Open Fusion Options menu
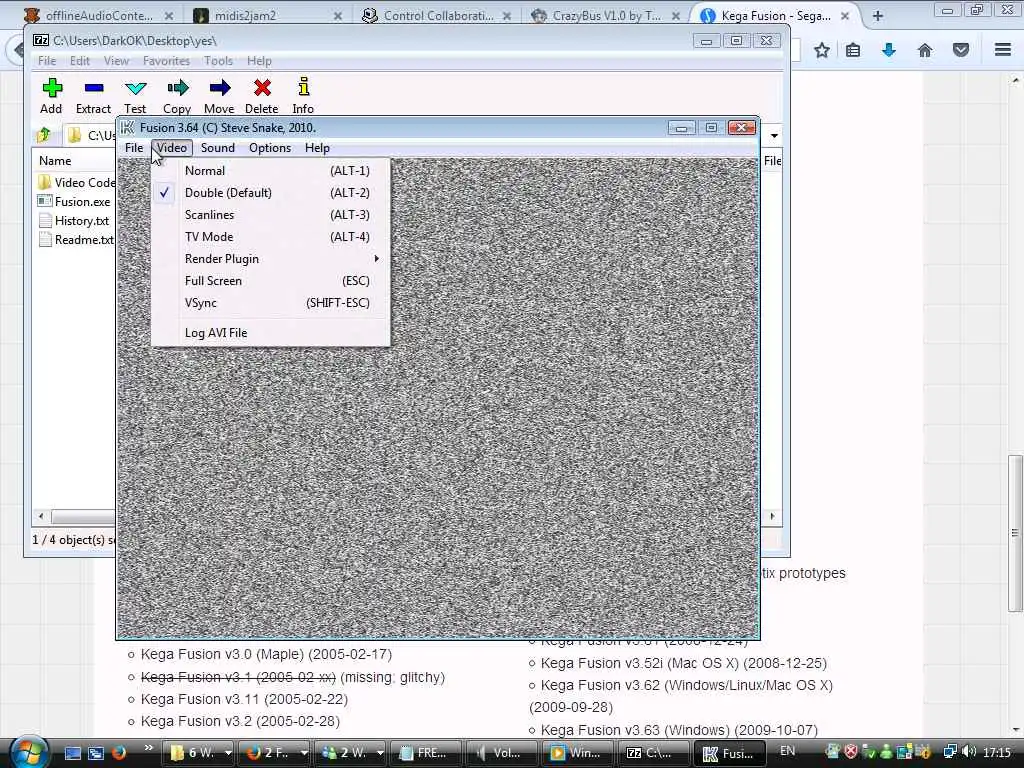The height and width of the screenshot is (768, 1024). click(x=270, y=148)
